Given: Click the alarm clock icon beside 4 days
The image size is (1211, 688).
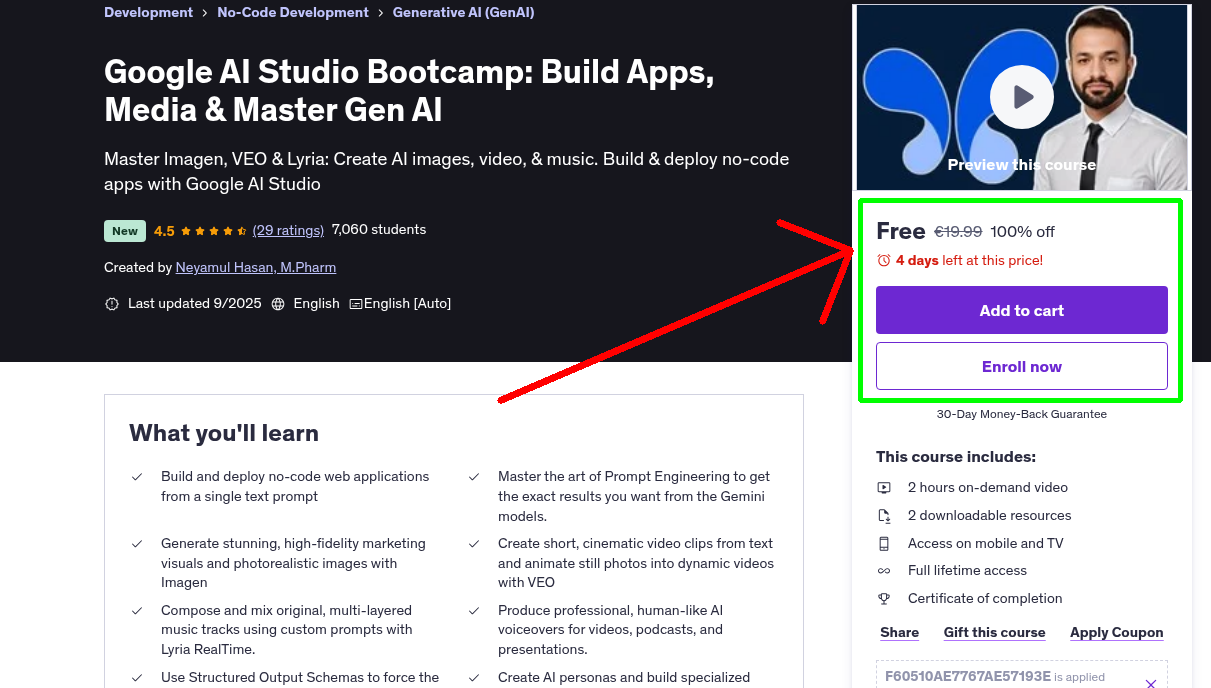Looking at the screenshot, I should (x=883, y=261).
